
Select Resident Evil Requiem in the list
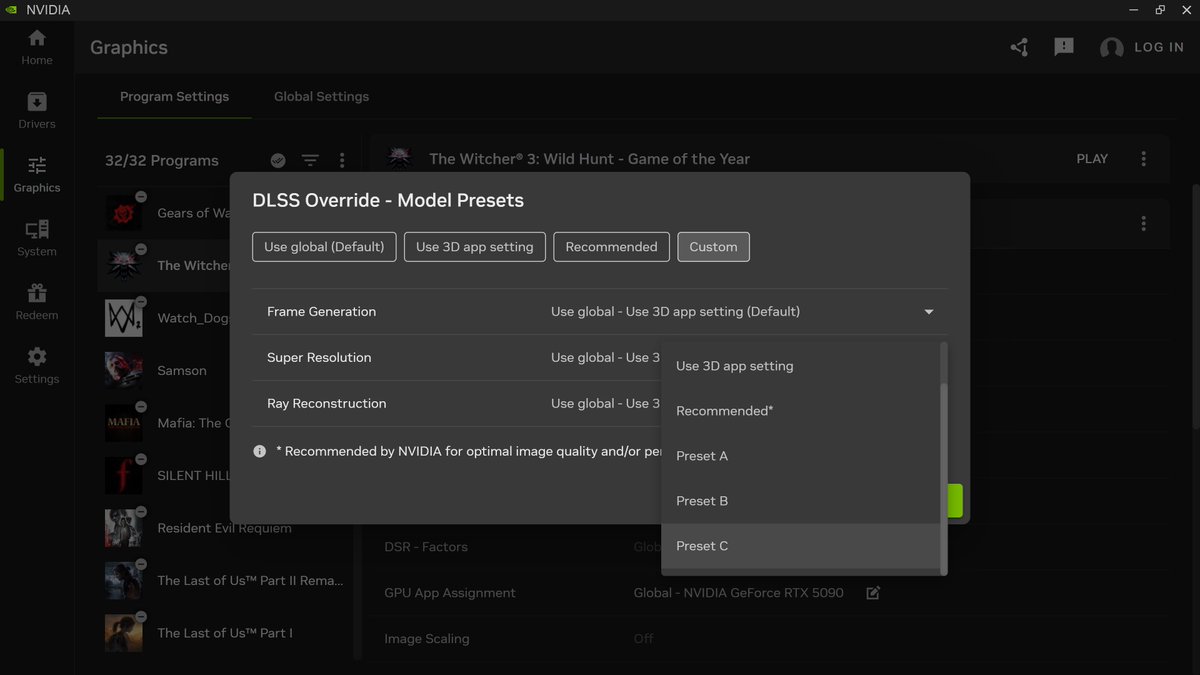(x=225, y=528)
